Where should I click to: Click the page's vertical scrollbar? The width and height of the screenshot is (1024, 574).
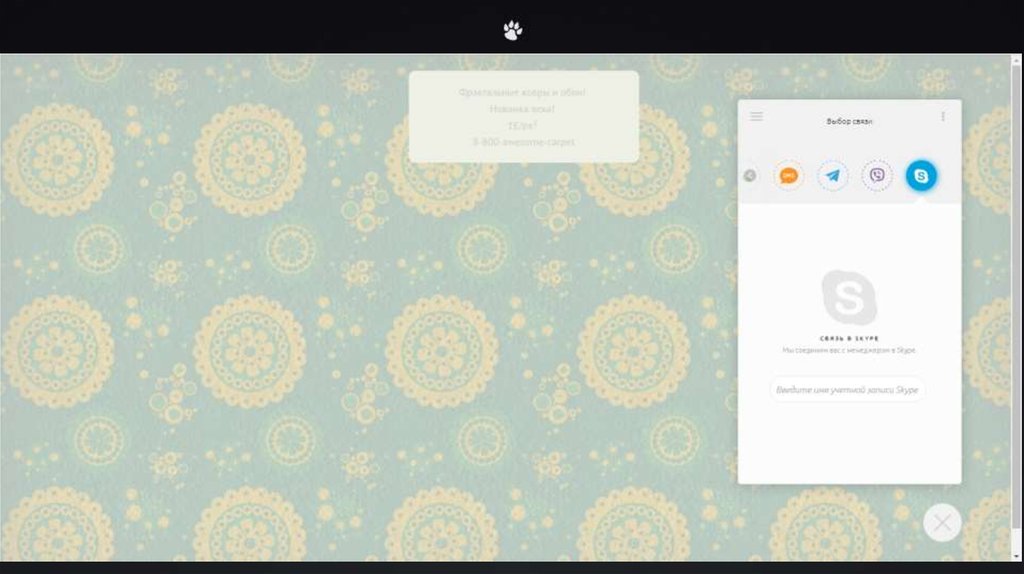point(1017,300)
